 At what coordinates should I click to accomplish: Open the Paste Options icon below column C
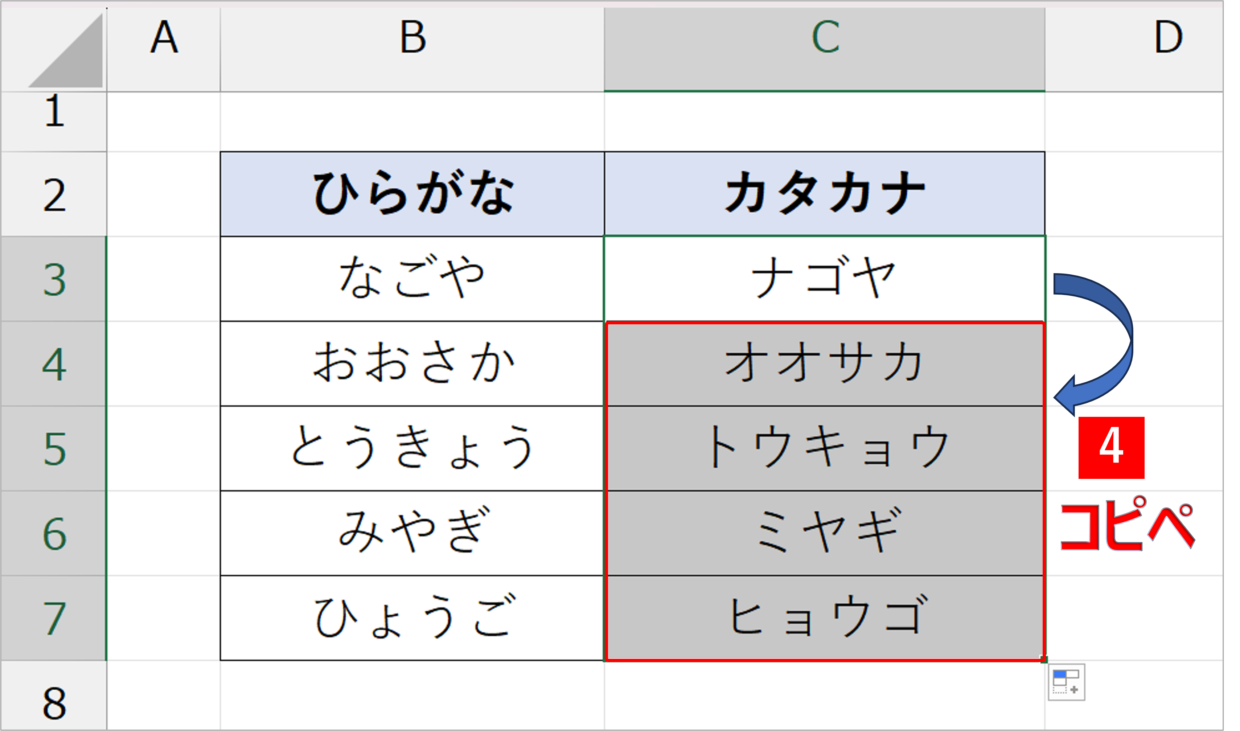(1066, 682)
